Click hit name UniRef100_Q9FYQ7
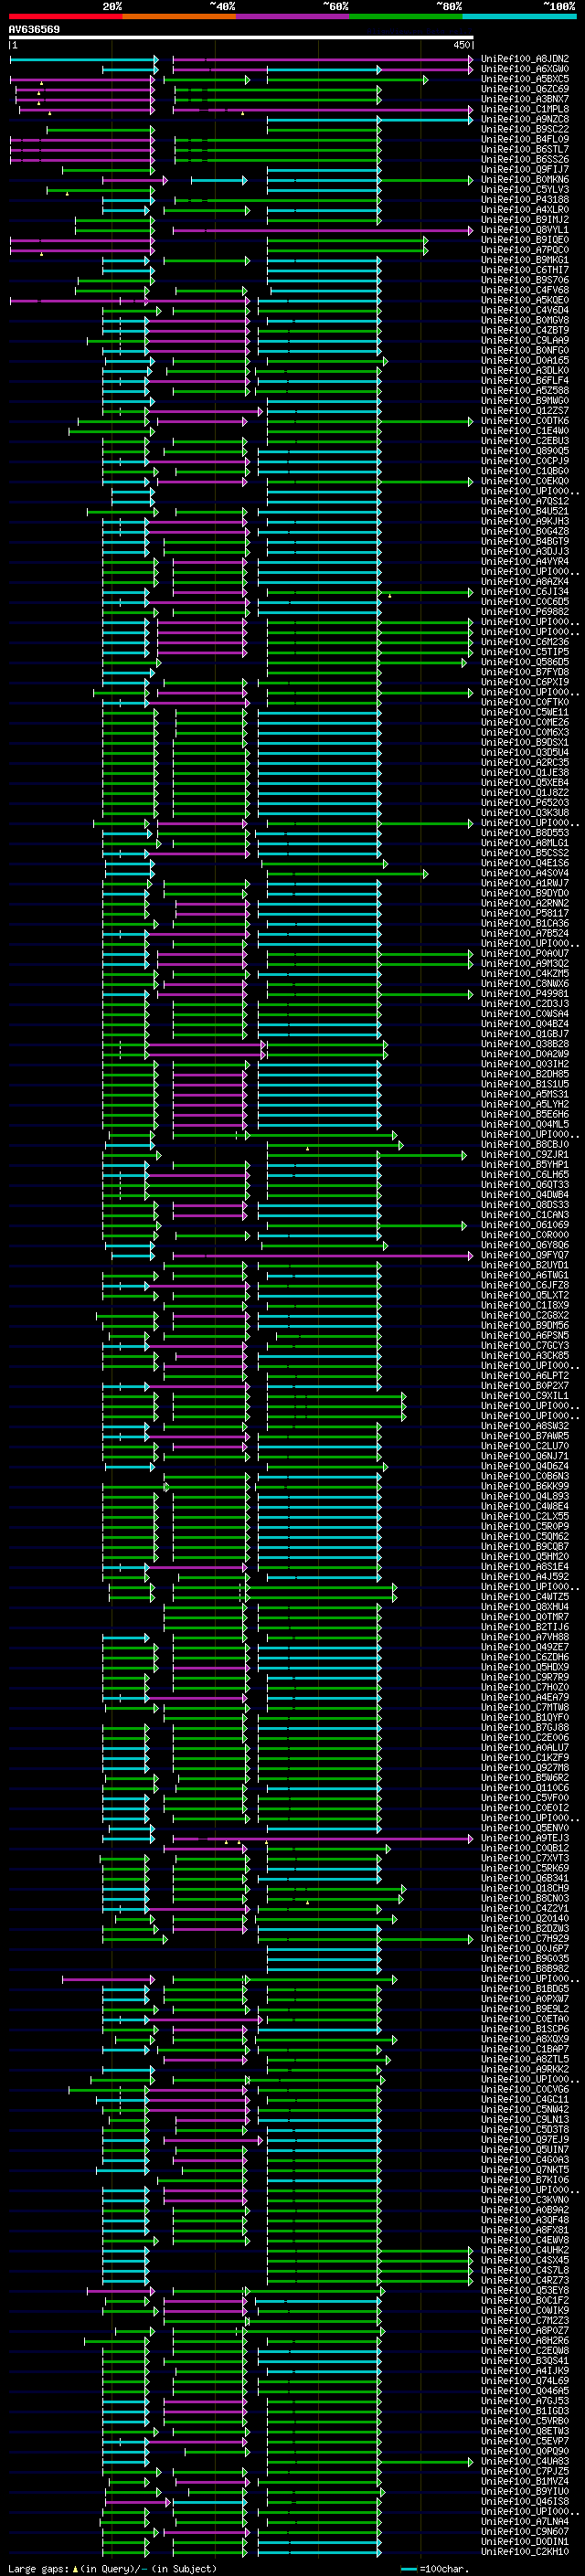This screenshot has height=2576, width=585. [525, 1255]
